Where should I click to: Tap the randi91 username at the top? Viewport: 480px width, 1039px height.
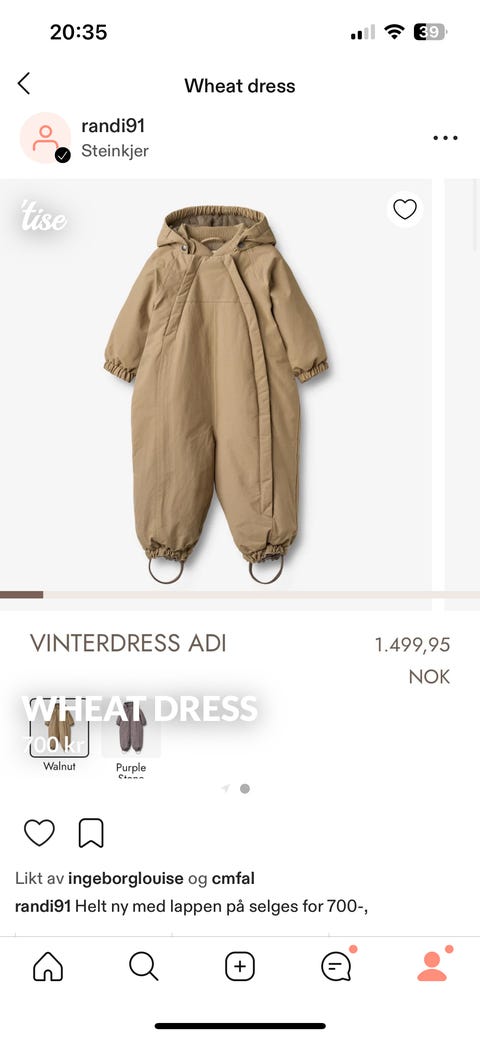[113, 126]
